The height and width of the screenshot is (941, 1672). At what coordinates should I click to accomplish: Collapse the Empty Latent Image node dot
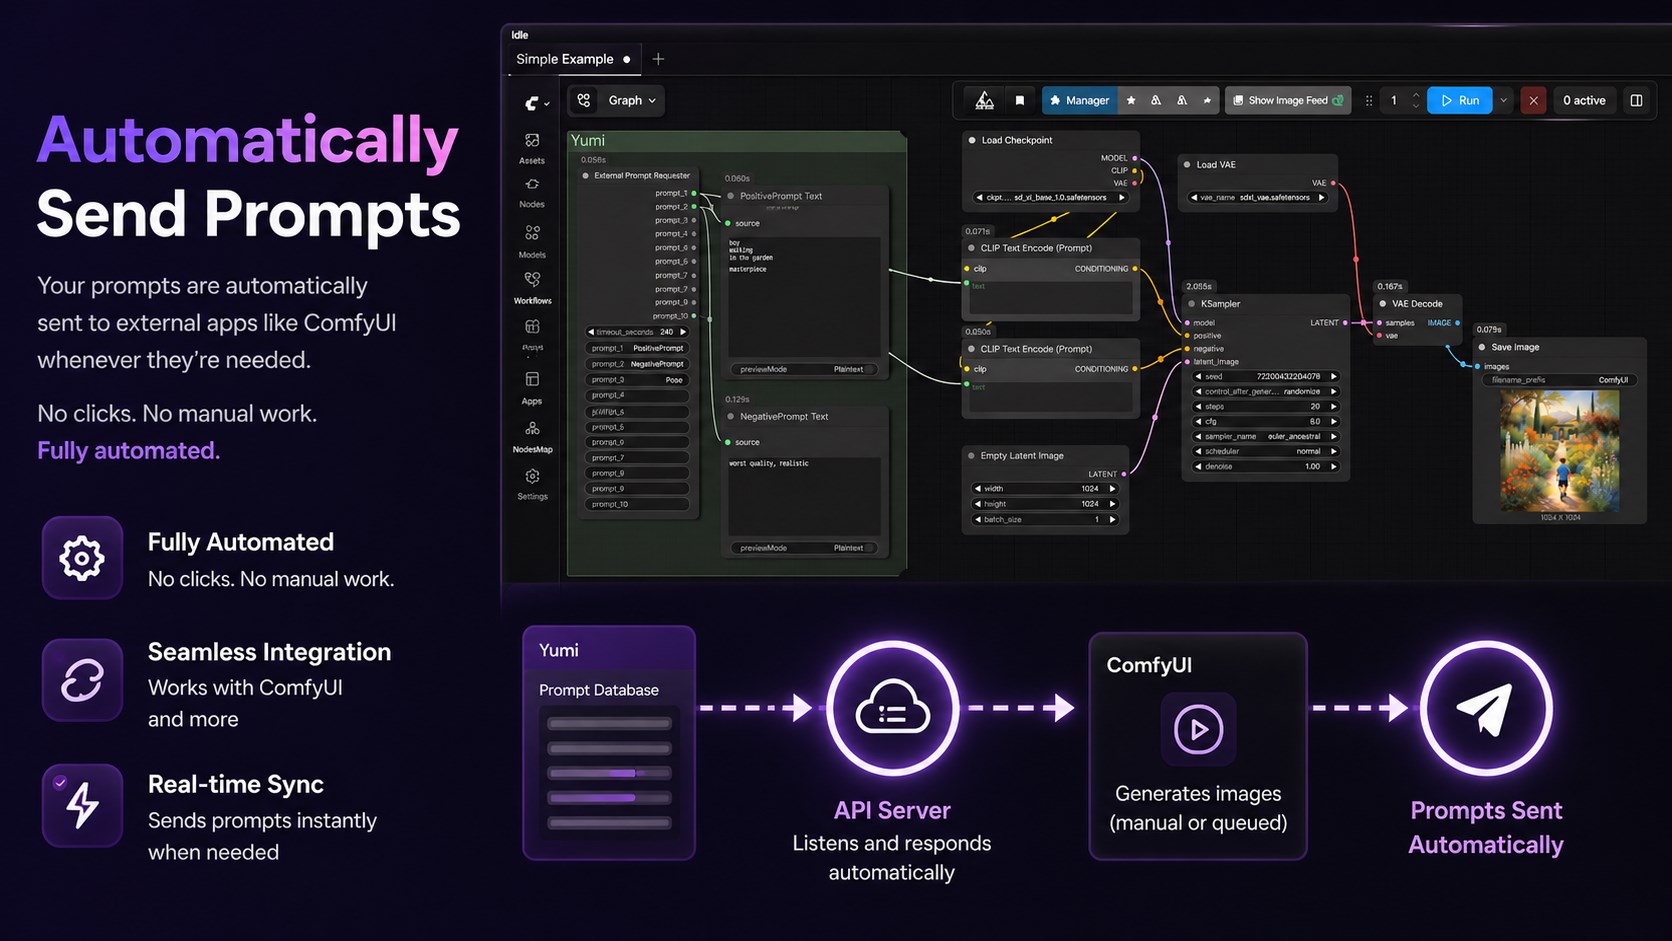point(971,455)
